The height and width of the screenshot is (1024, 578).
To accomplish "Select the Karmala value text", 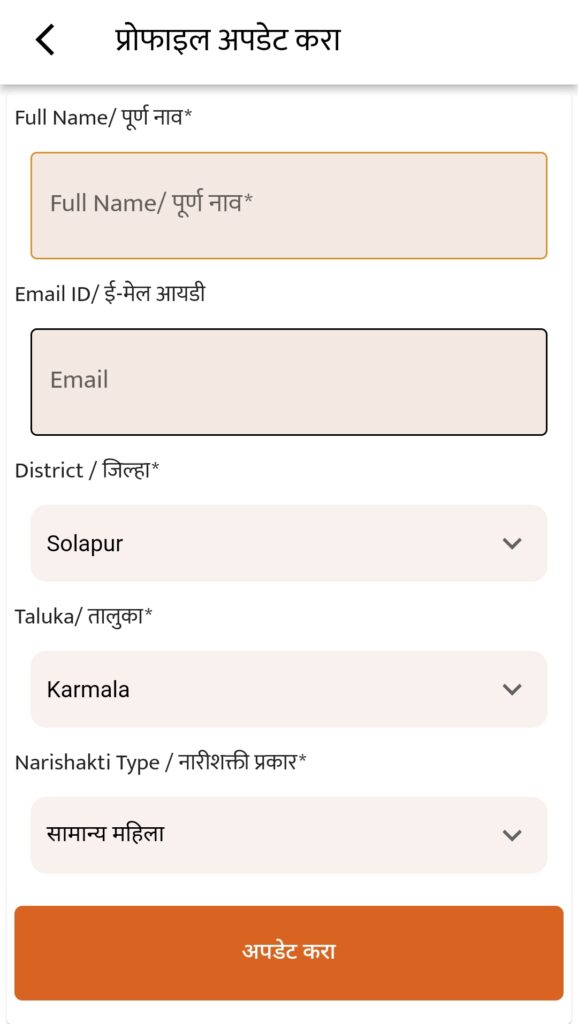I will 88,690.
